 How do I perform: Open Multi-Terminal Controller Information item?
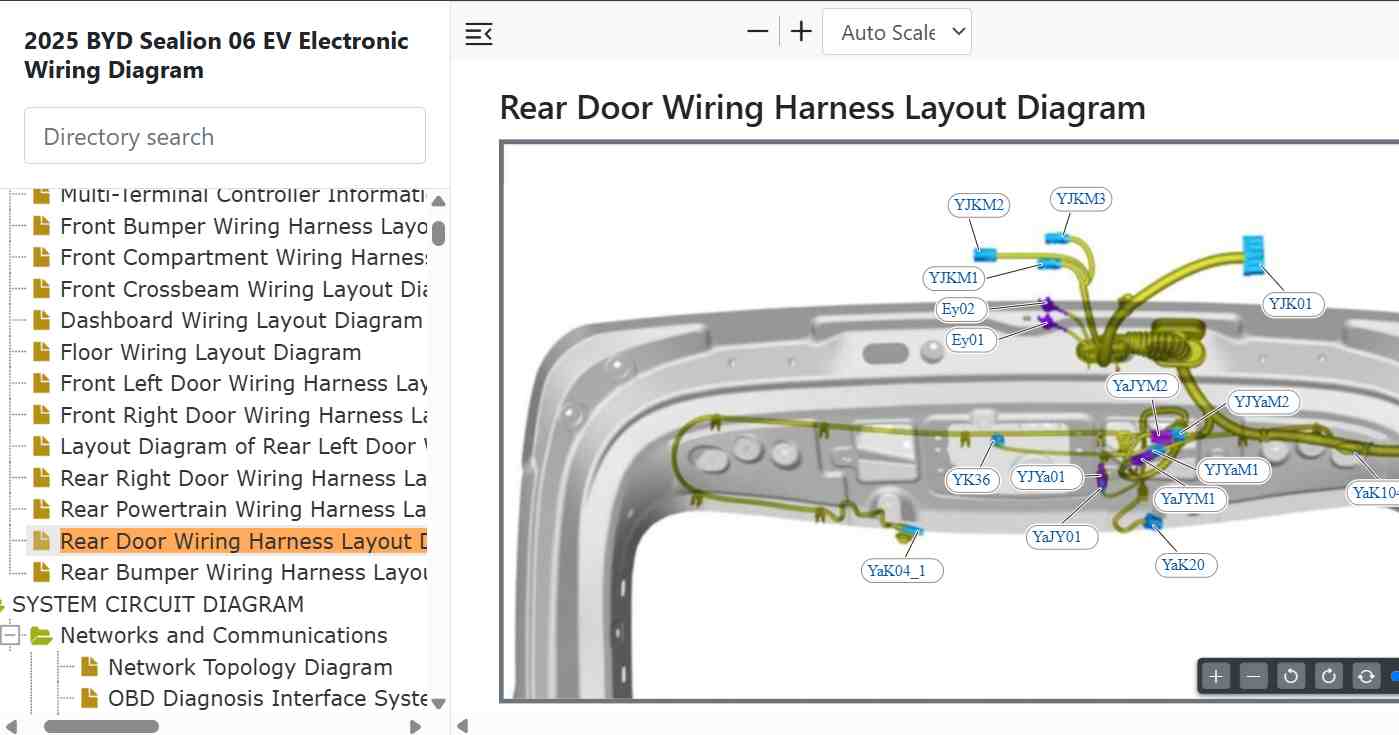pyautogui.click(x=244, y=195)
